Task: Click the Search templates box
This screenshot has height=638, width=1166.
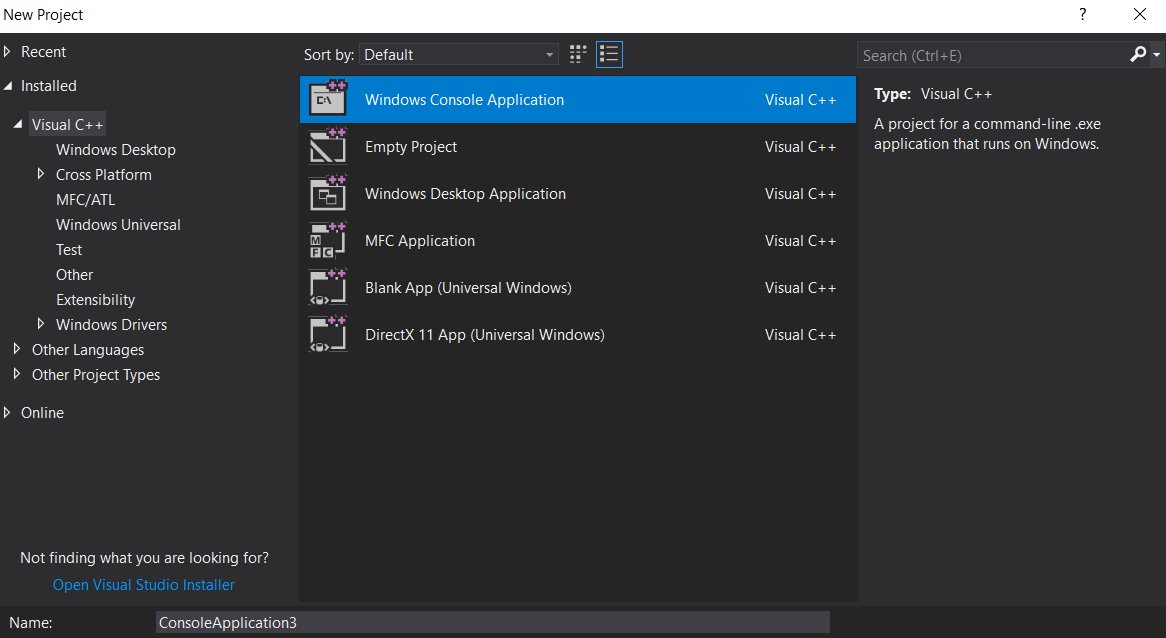Action: 990,55
